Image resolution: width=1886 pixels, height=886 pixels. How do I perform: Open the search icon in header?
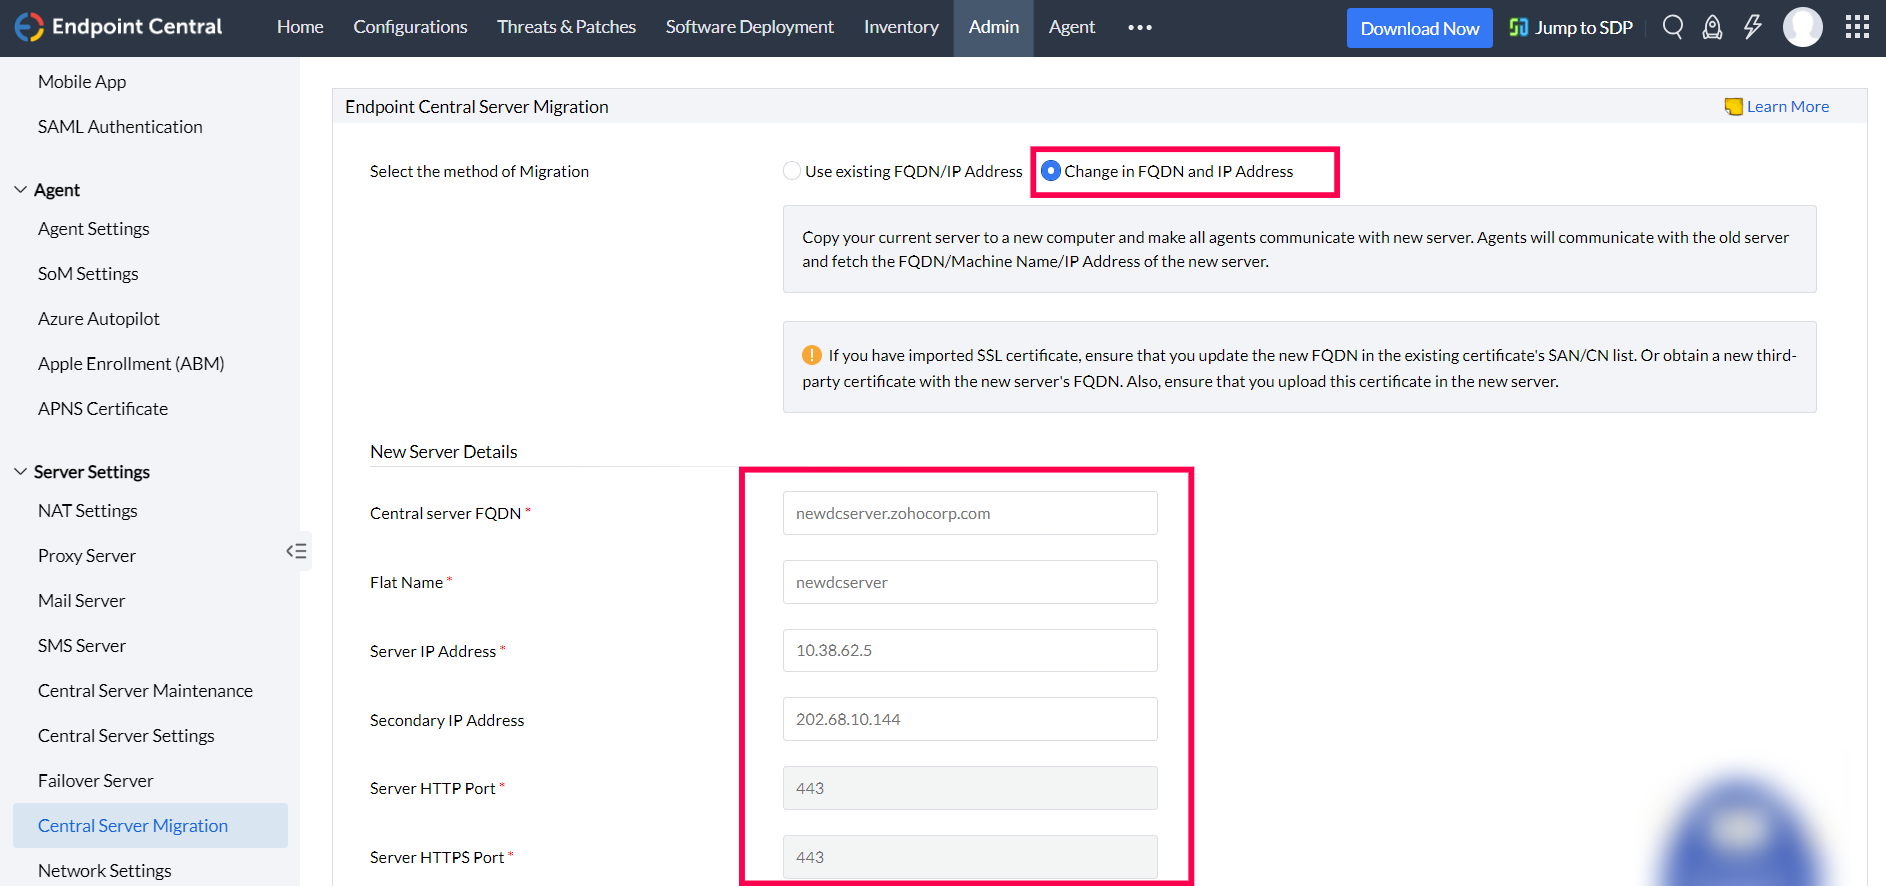point(1673,27)
